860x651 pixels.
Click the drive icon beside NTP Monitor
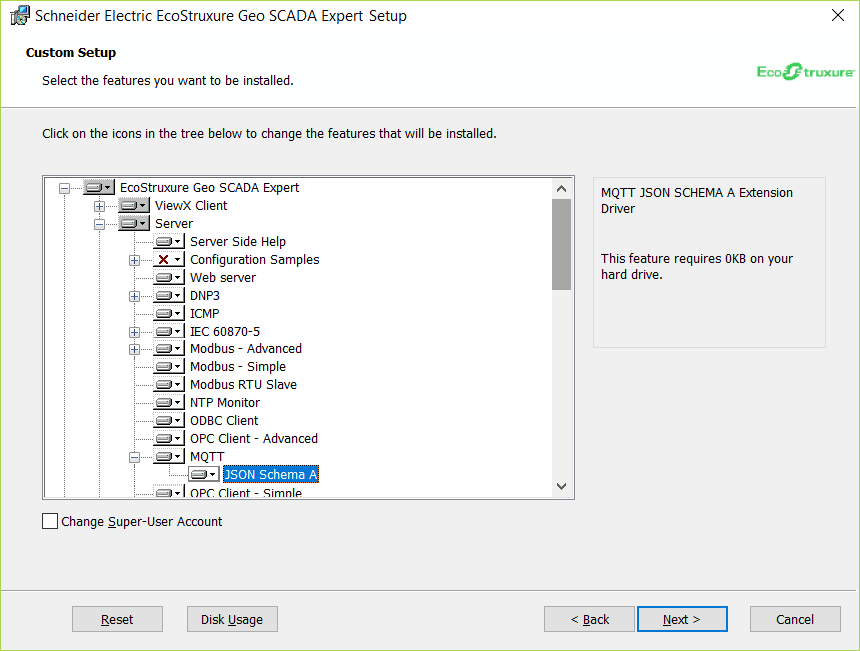(x=169, y=403)
